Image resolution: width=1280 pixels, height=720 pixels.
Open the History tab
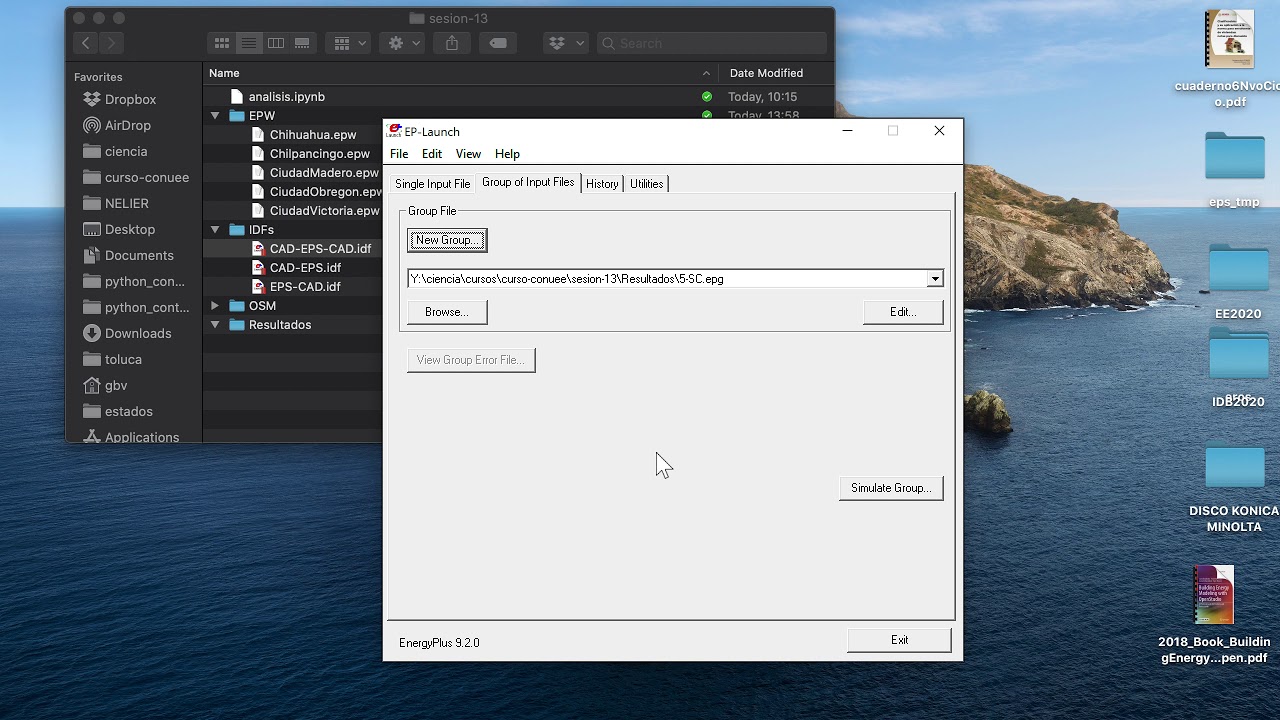[602, 184]
